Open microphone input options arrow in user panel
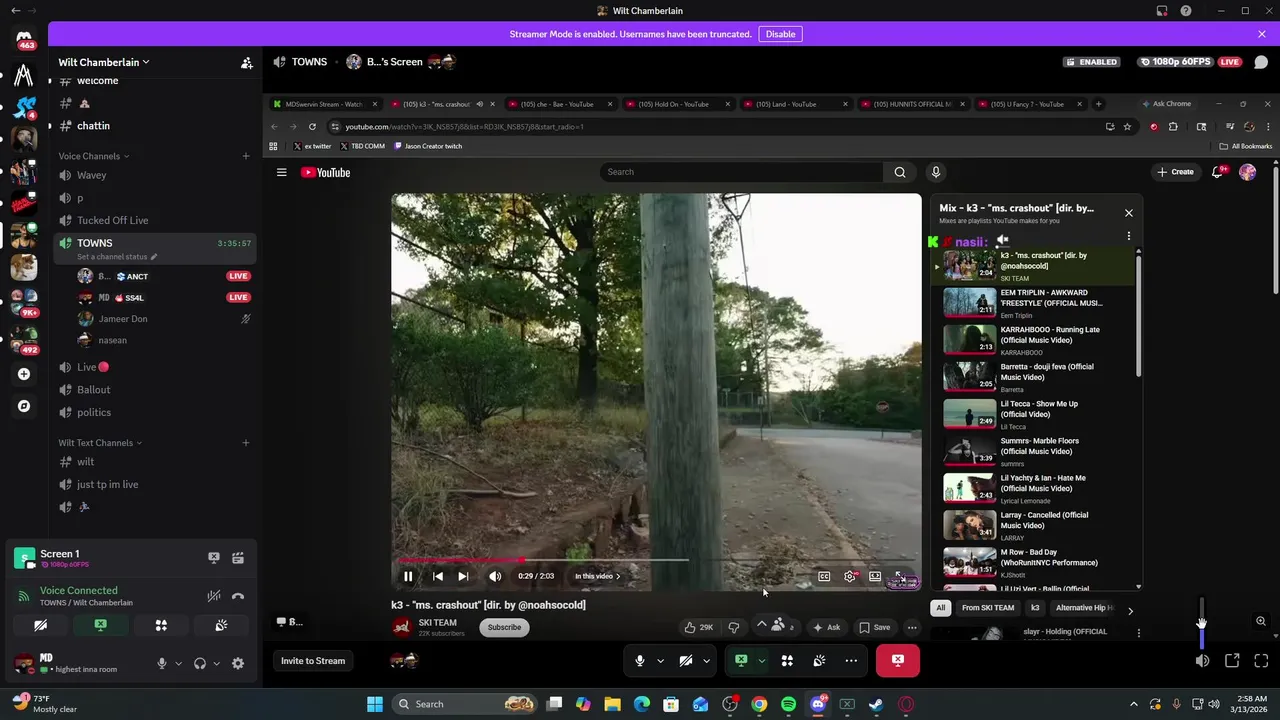1280x720 pixels. click(178, 663)
